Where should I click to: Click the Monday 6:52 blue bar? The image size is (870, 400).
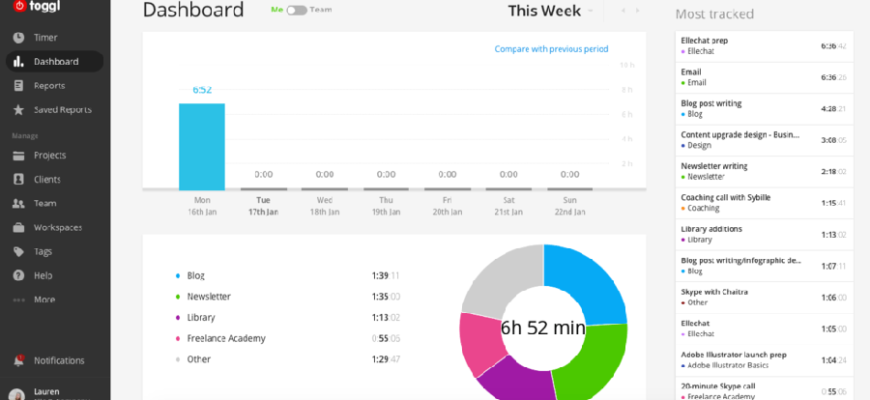coord(202,146)
